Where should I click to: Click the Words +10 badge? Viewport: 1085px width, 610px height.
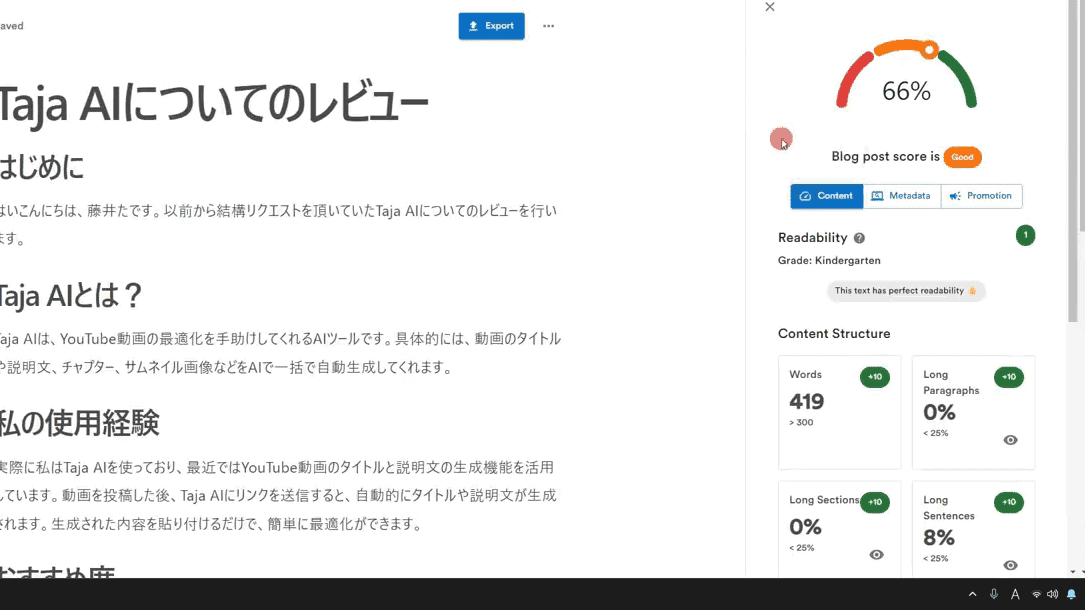click(875, 377)
